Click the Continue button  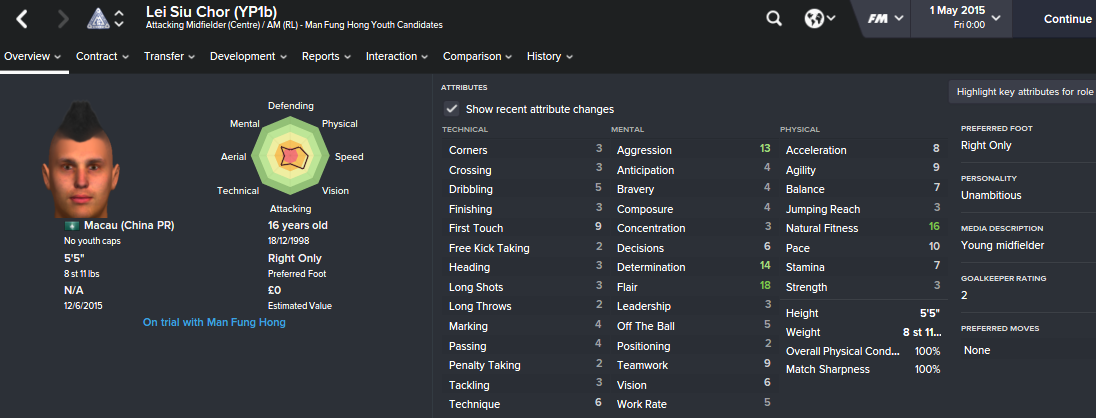pyautogui.click(x=1067, y=19)
